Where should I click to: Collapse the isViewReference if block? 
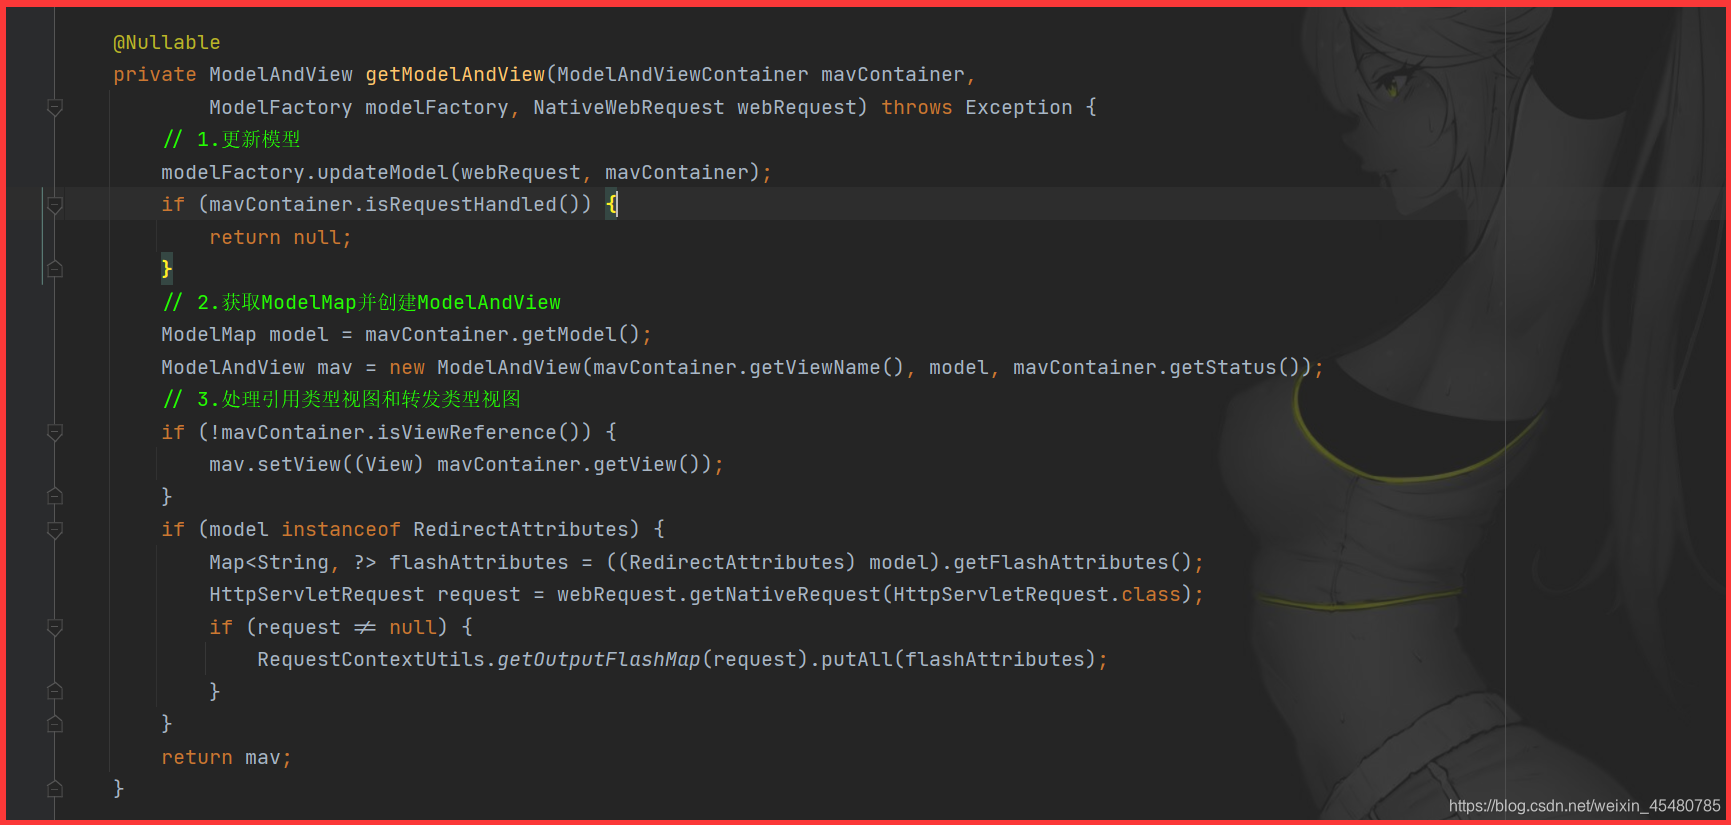tap(55, 432)
